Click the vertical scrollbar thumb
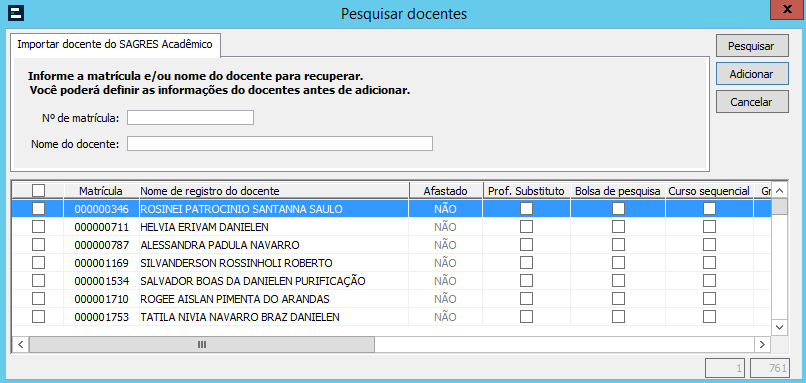The width and height of the screenshot is (806, 383). (x=779, y=206)
